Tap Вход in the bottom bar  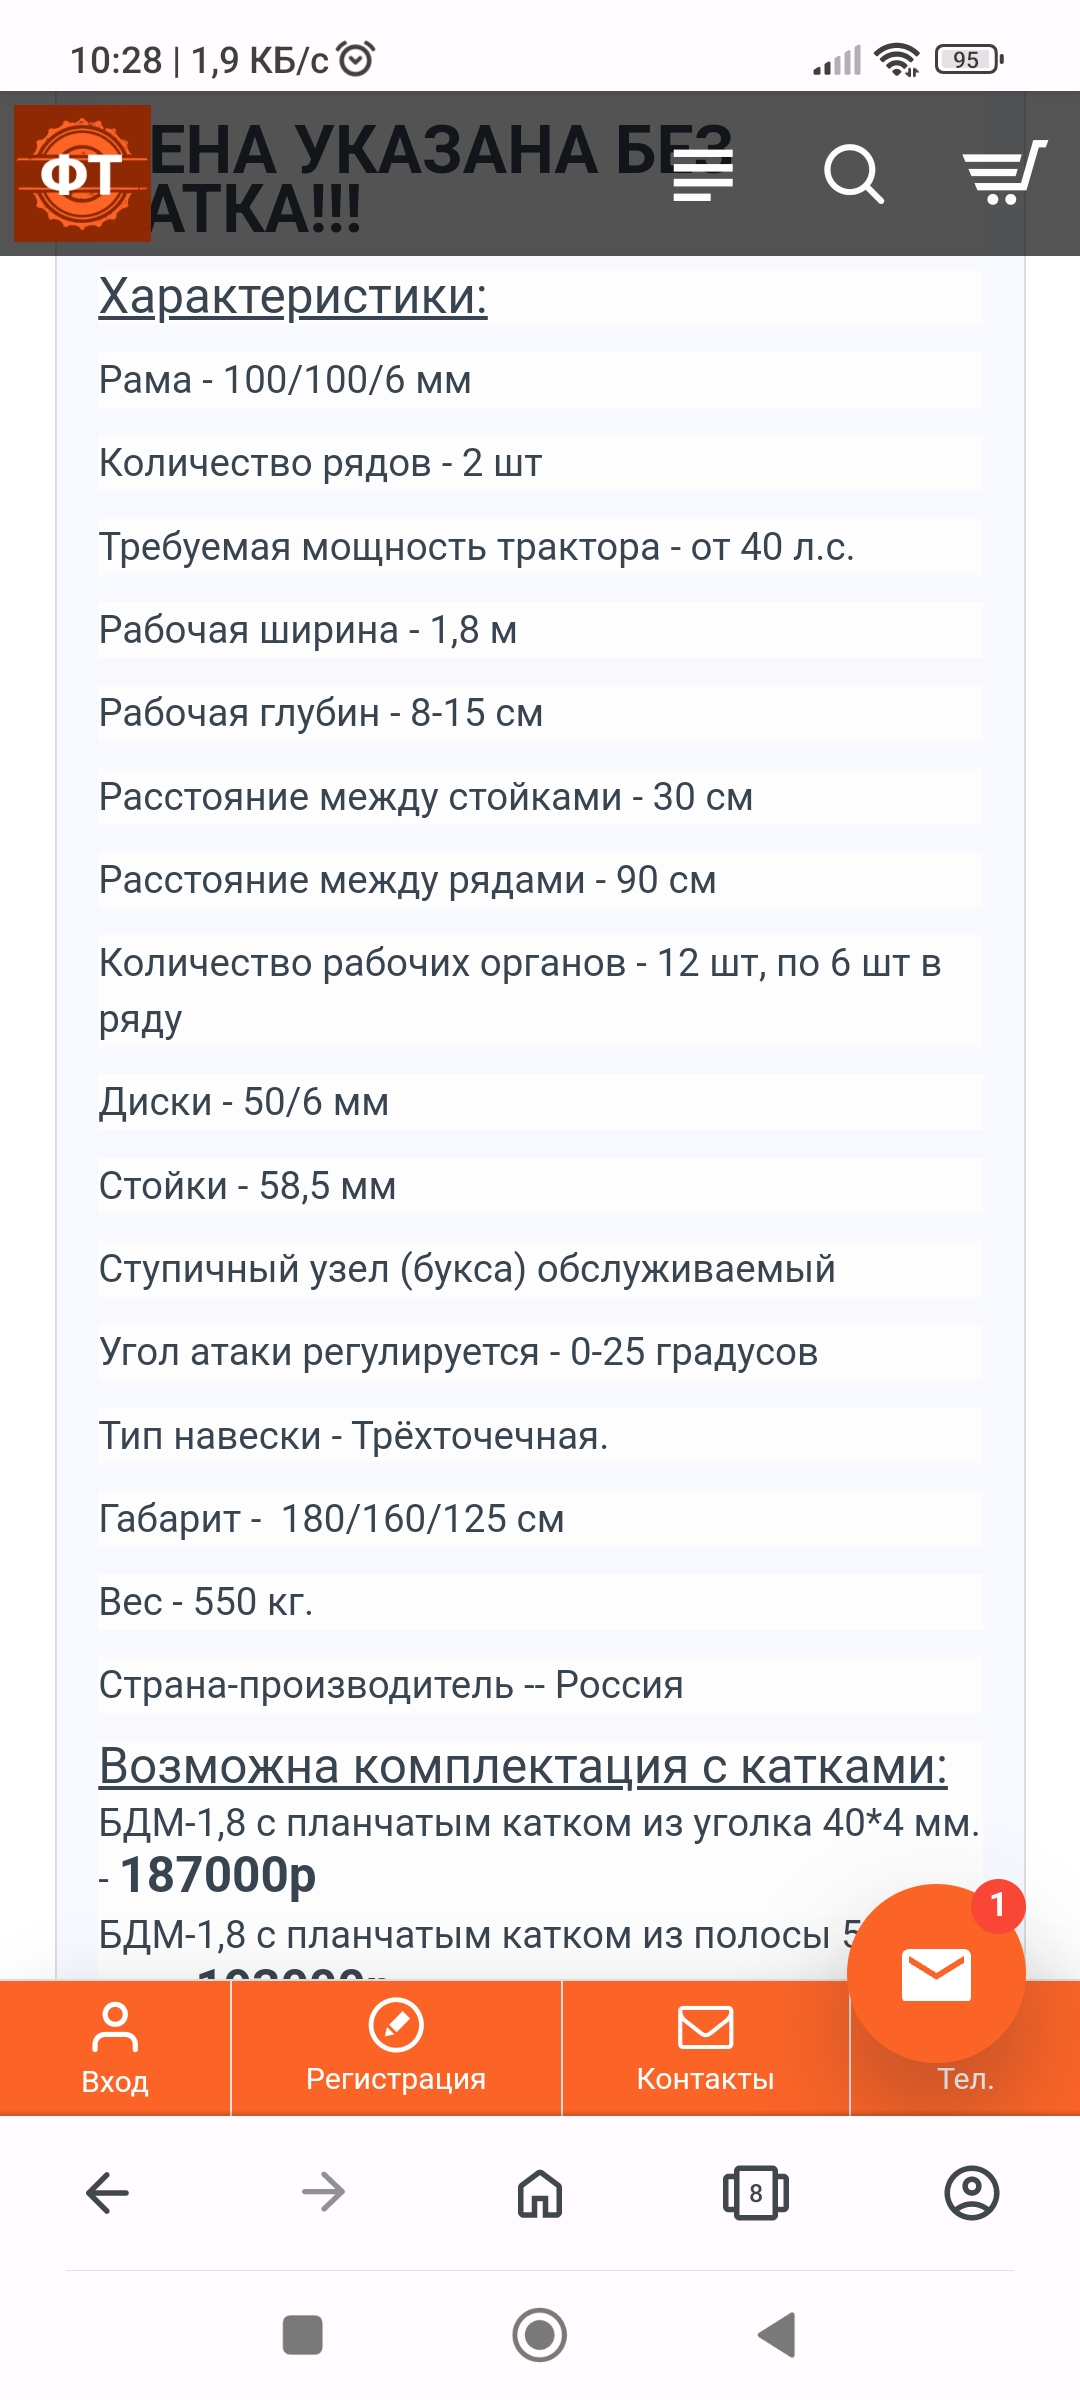pyautogui.click(x=115, y=2048)
